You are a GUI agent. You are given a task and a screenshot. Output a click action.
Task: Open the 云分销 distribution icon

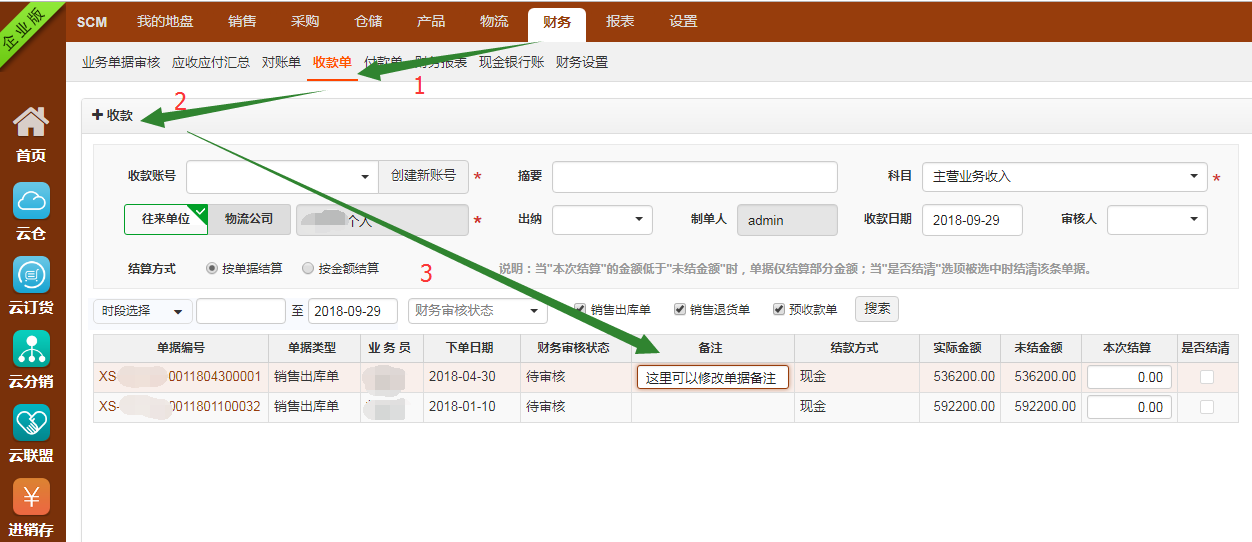pos(31,349)
